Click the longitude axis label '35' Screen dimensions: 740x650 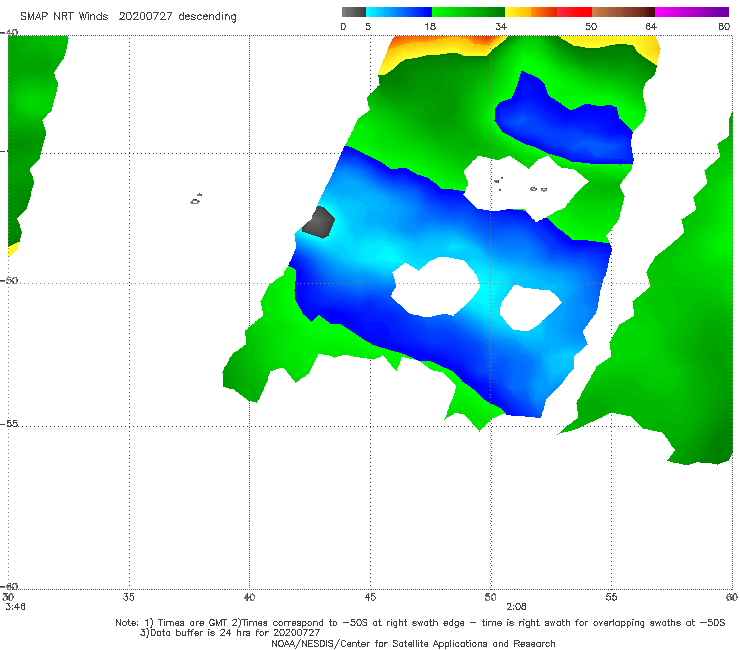(128, 597)
